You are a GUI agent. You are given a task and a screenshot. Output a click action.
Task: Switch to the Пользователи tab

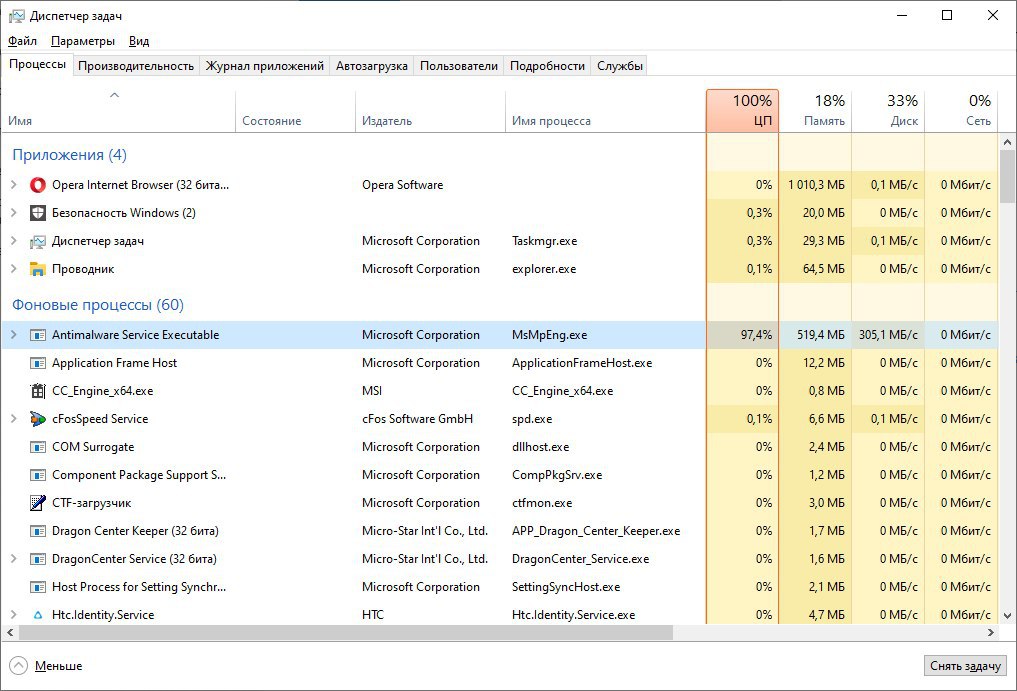click(x=459, y=66)
